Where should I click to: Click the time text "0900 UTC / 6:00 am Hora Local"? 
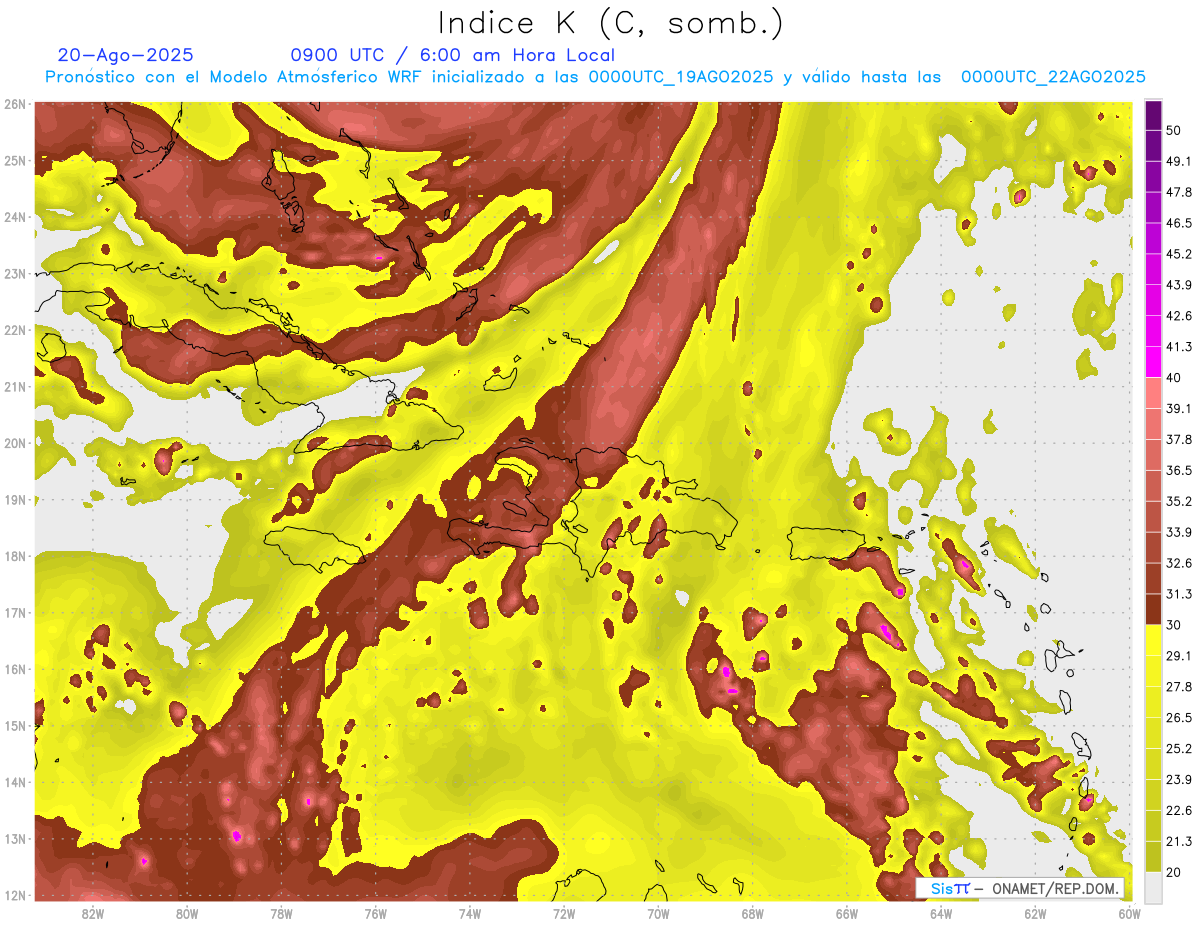coord(452,55)
